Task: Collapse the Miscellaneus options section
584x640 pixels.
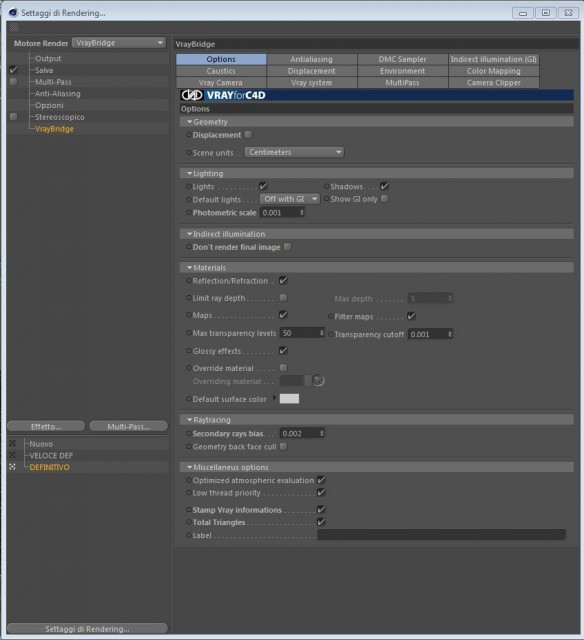Action: [189, 467]
